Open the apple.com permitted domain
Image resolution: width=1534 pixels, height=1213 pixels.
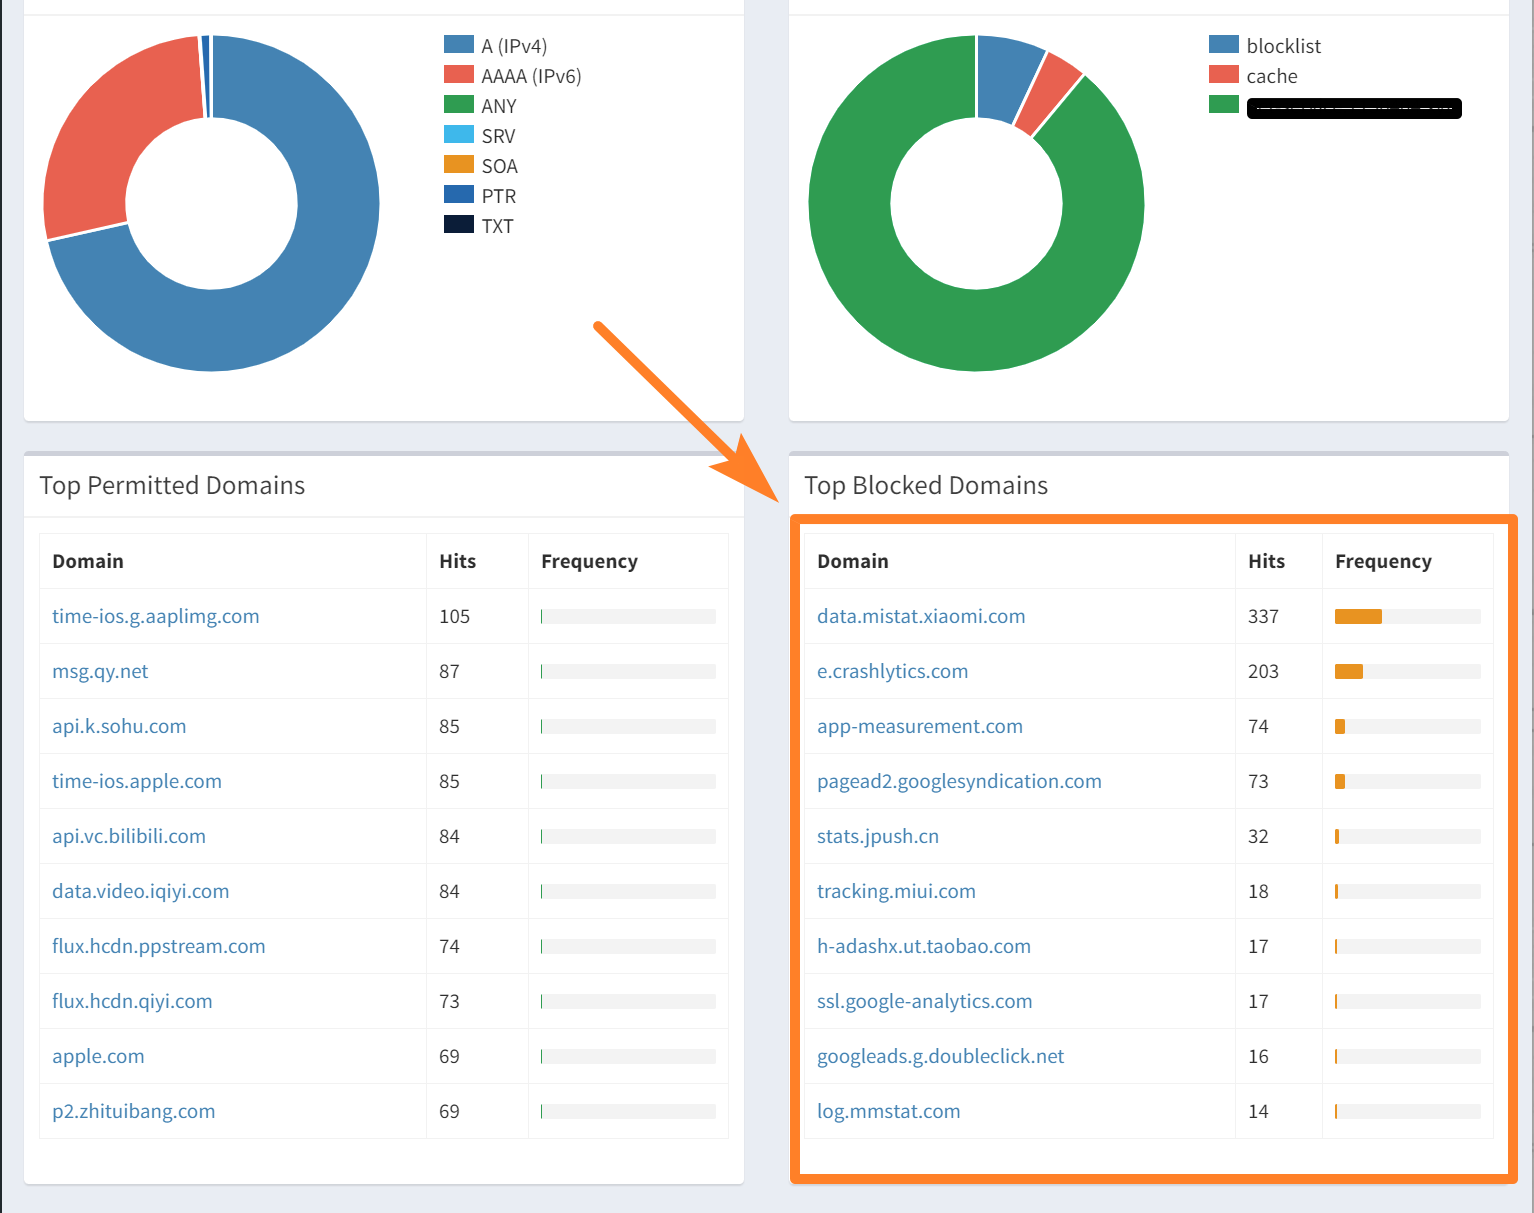(x=98, y=1056)
